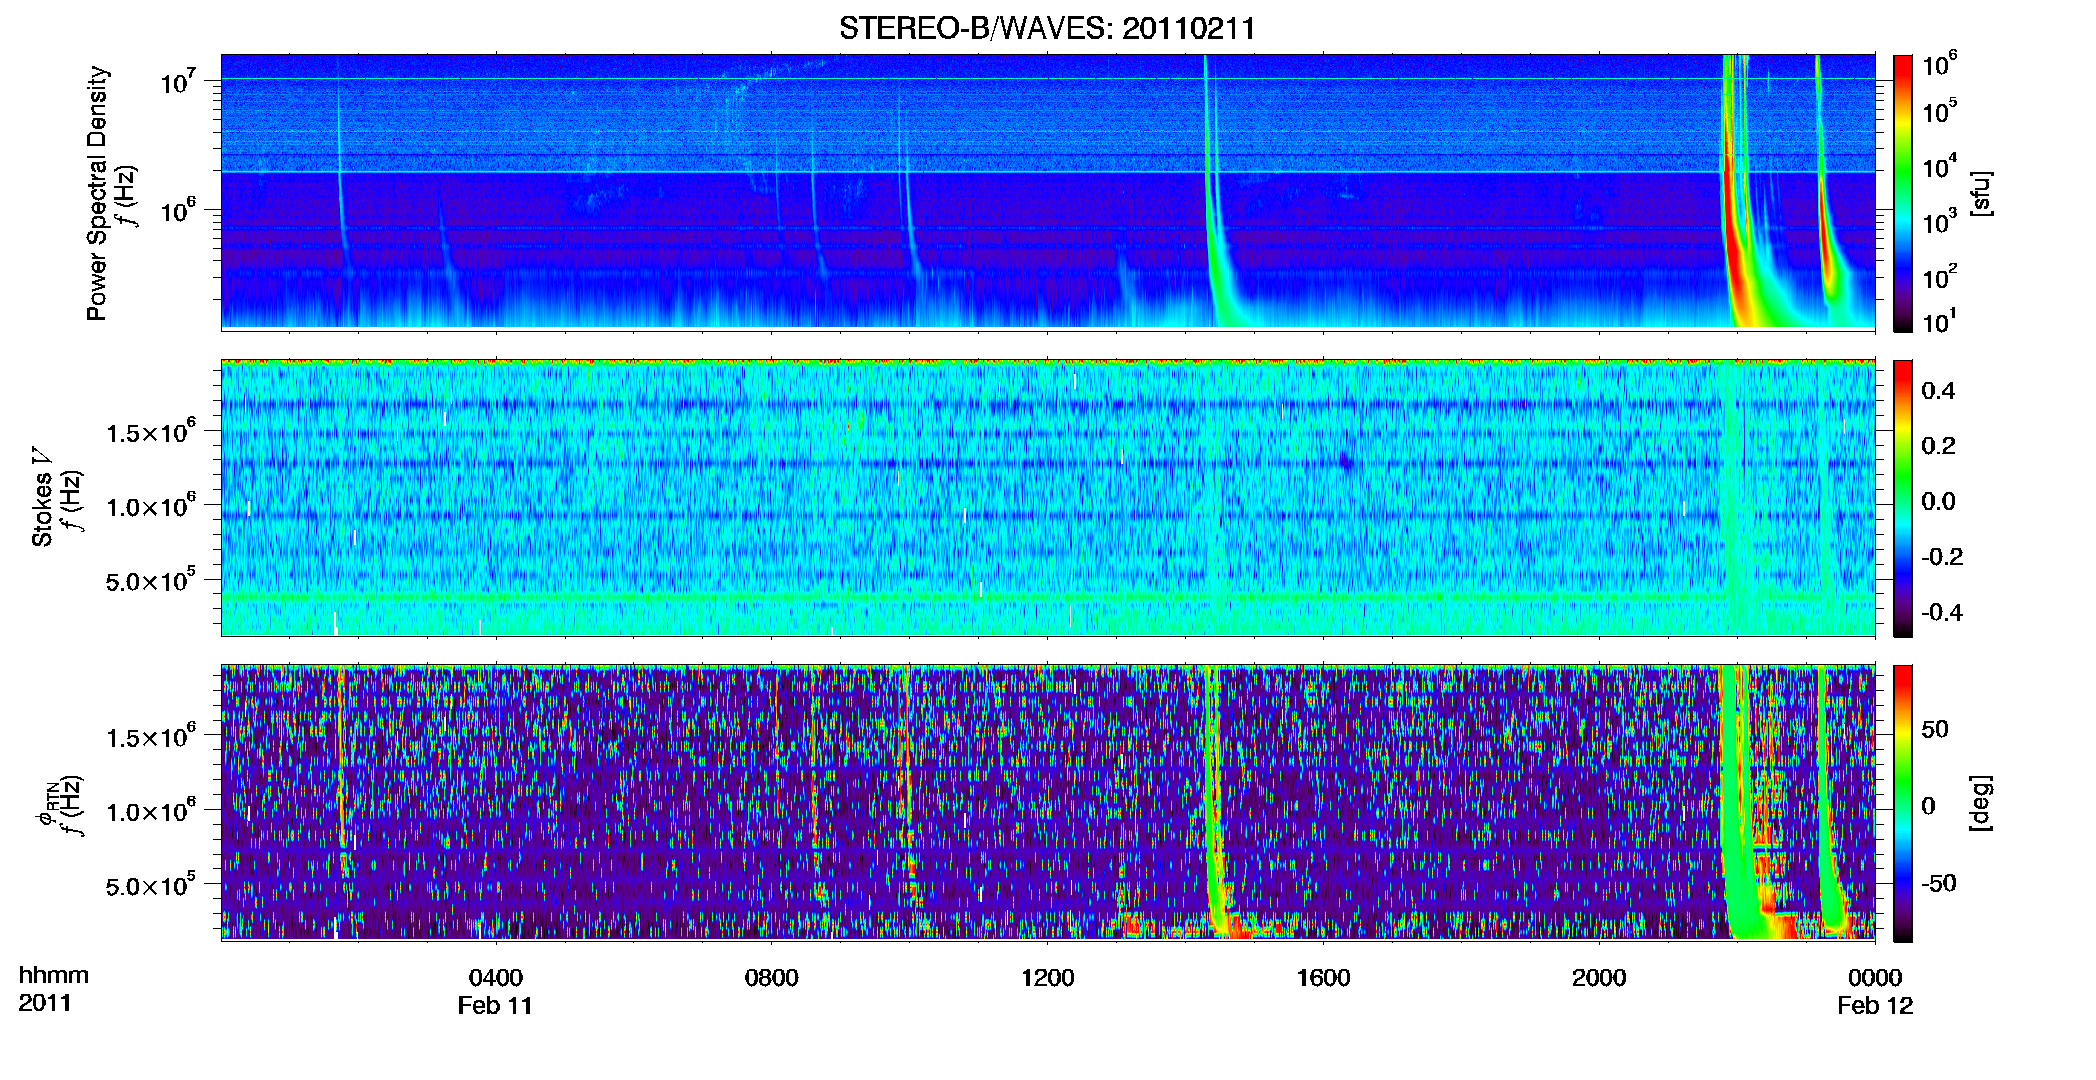The width and height of the screenshot is (2096, 1080).
Task: Click the 1200 time tick label
Action: click(x=1048, y=977)
